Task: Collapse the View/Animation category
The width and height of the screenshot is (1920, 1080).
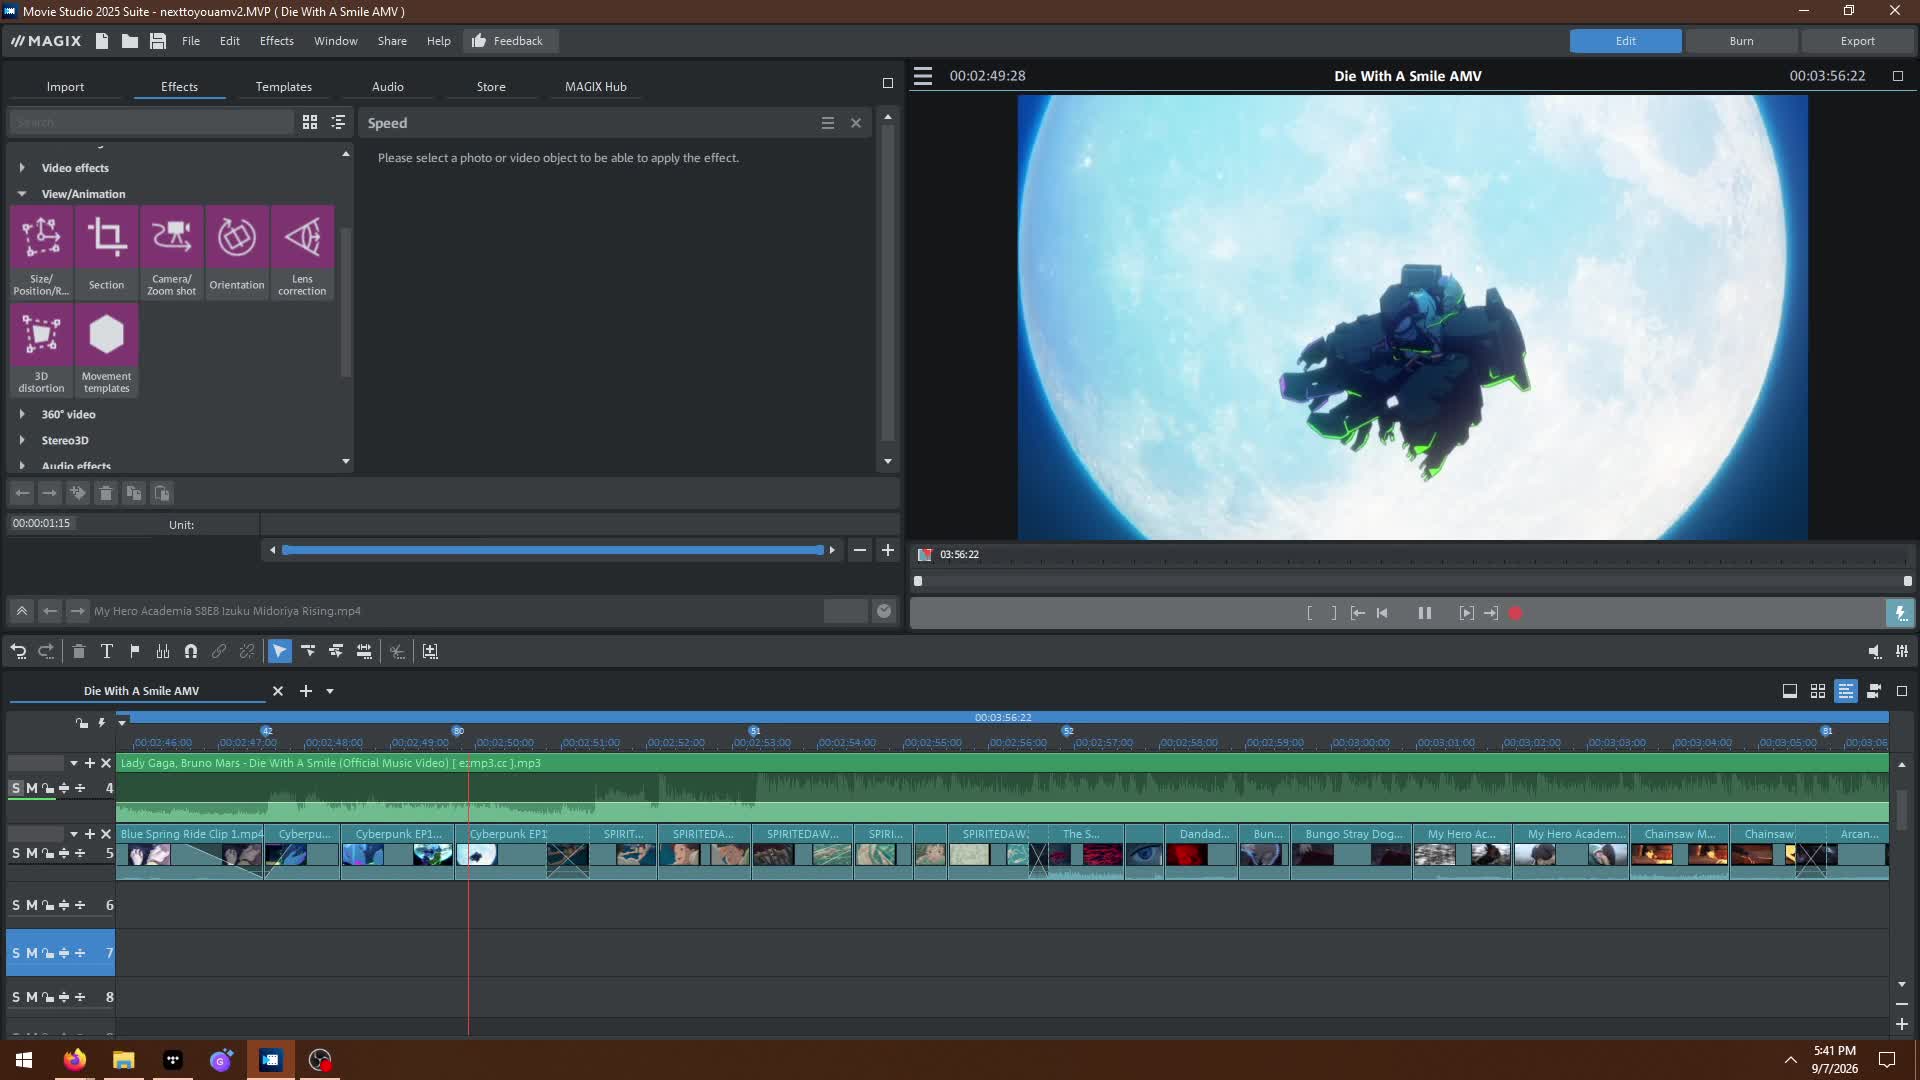Action: click(22, 194)
